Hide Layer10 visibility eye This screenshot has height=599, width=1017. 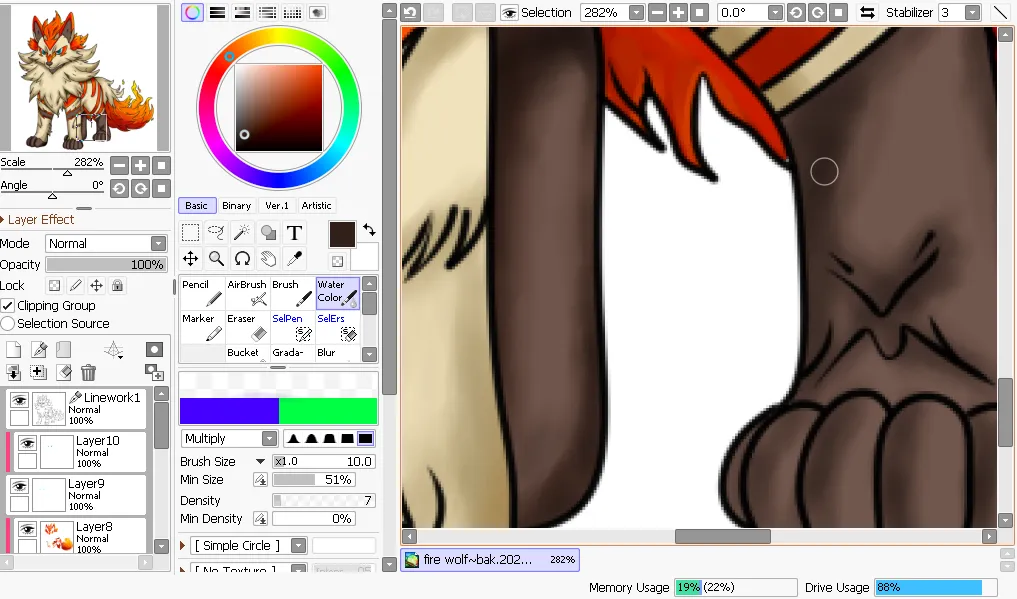[27, 443]
